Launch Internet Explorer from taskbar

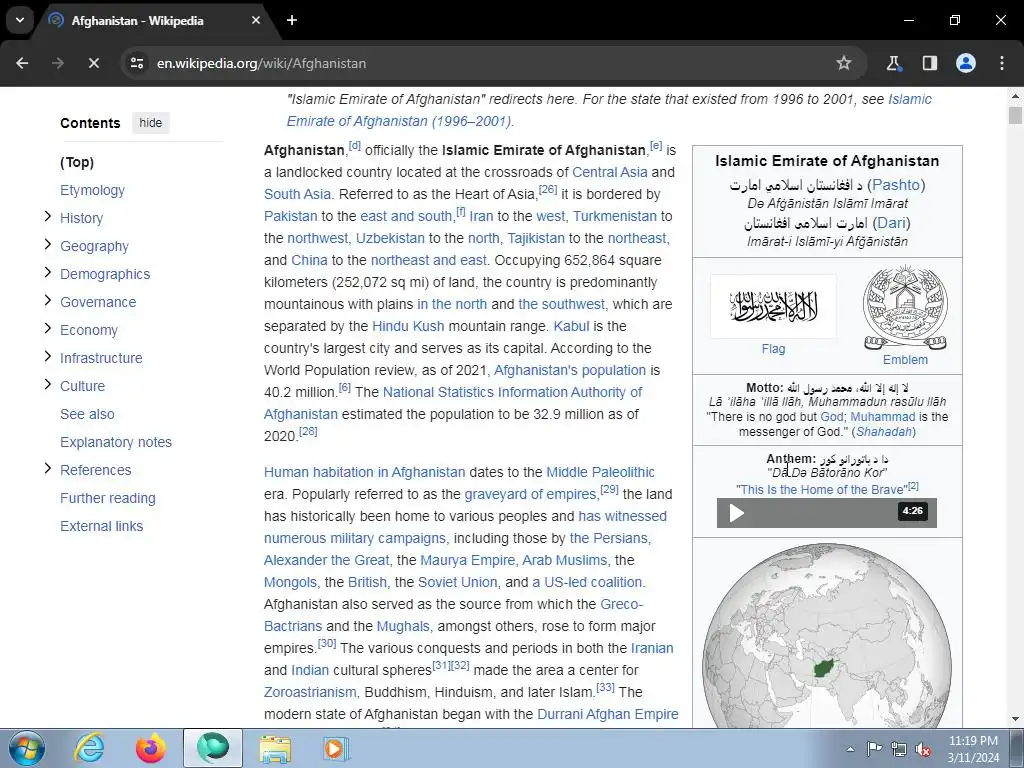[89, 748]
